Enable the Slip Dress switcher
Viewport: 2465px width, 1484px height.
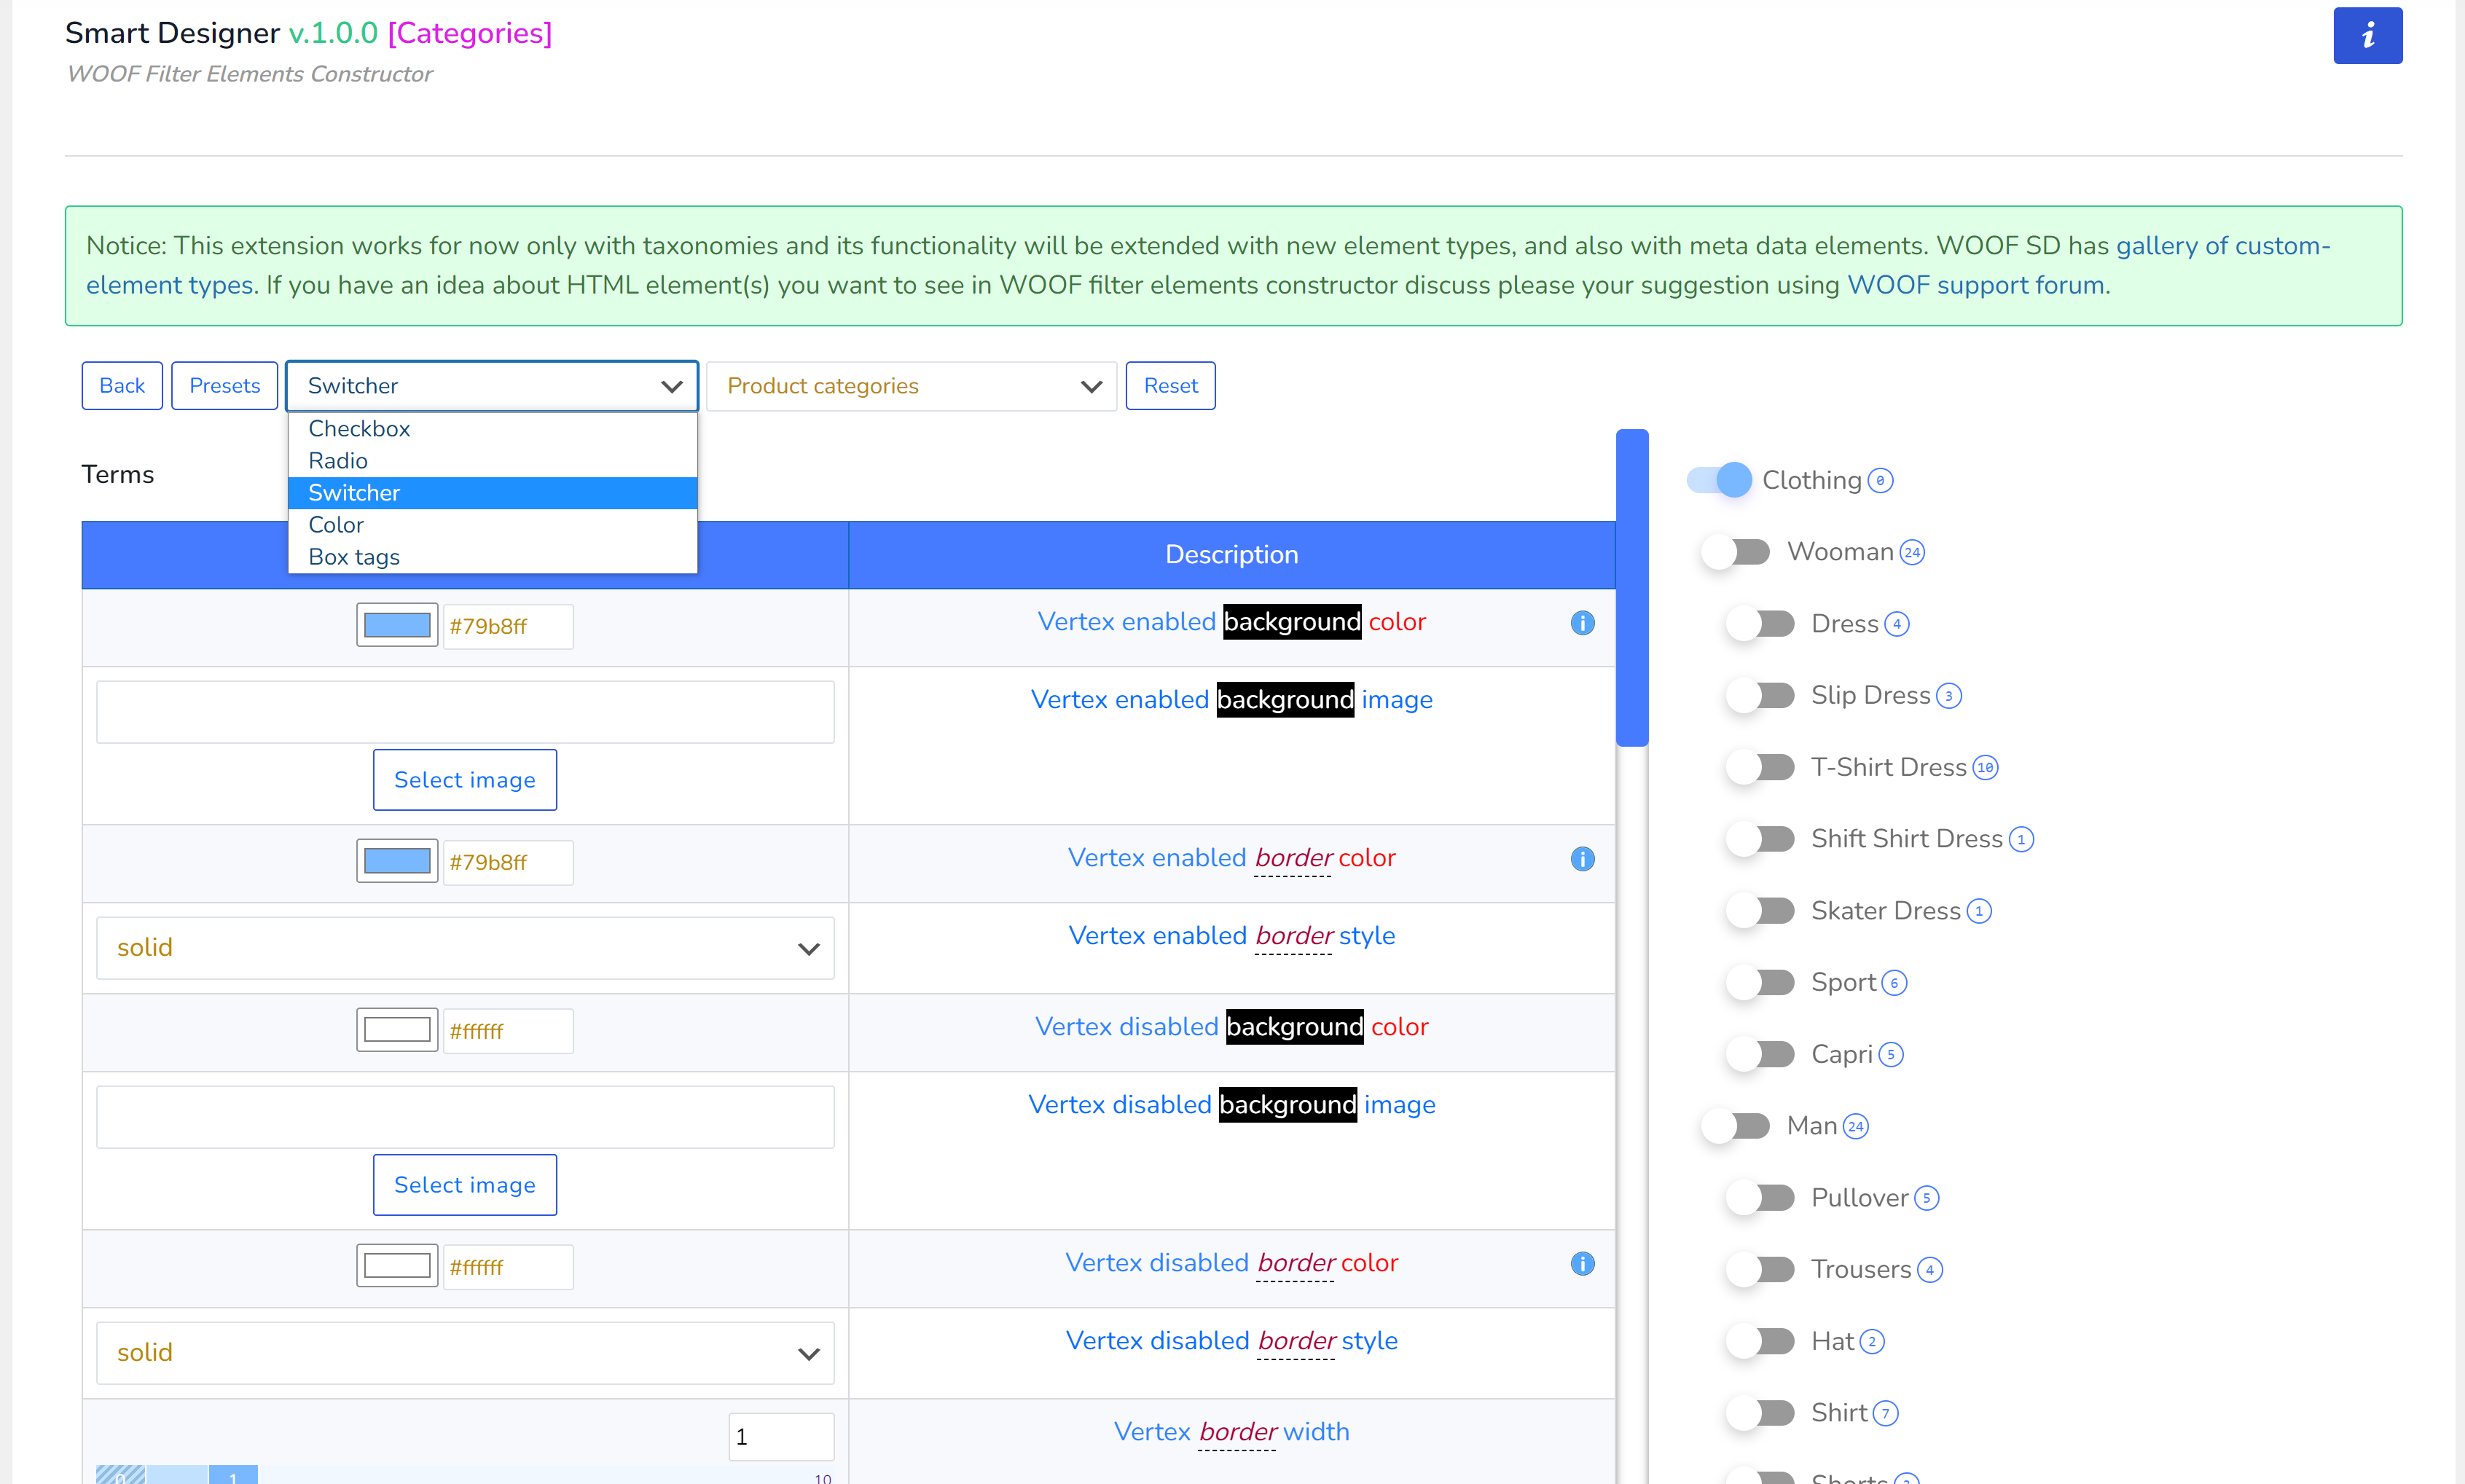point(1760,696)
